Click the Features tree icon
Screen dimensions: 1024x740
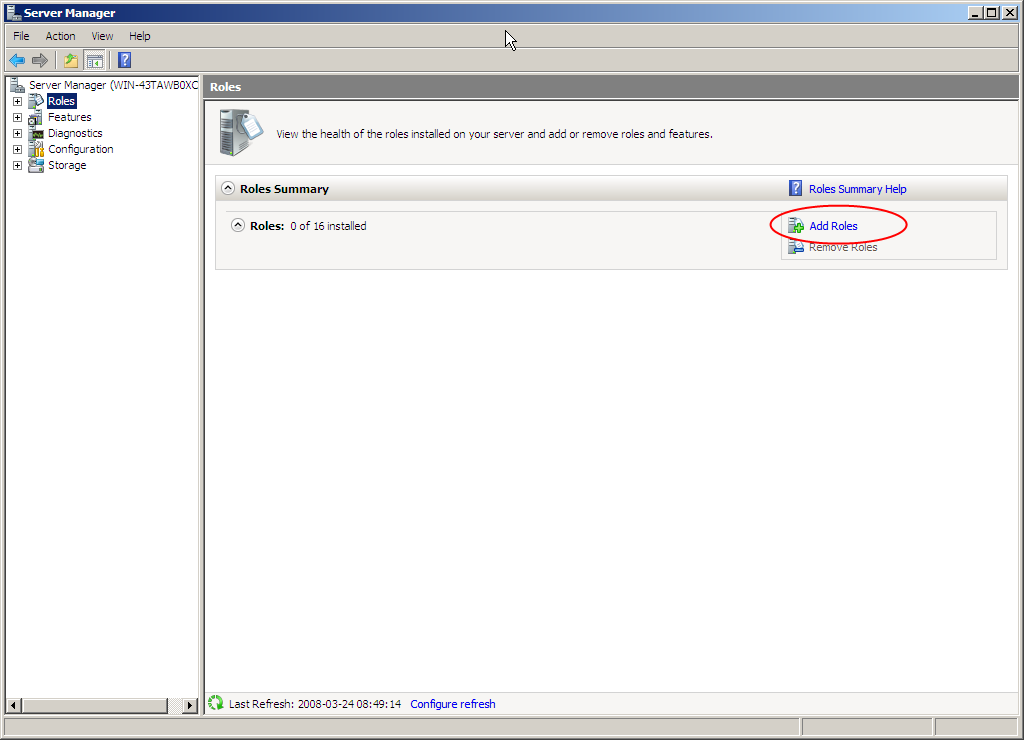36,118
